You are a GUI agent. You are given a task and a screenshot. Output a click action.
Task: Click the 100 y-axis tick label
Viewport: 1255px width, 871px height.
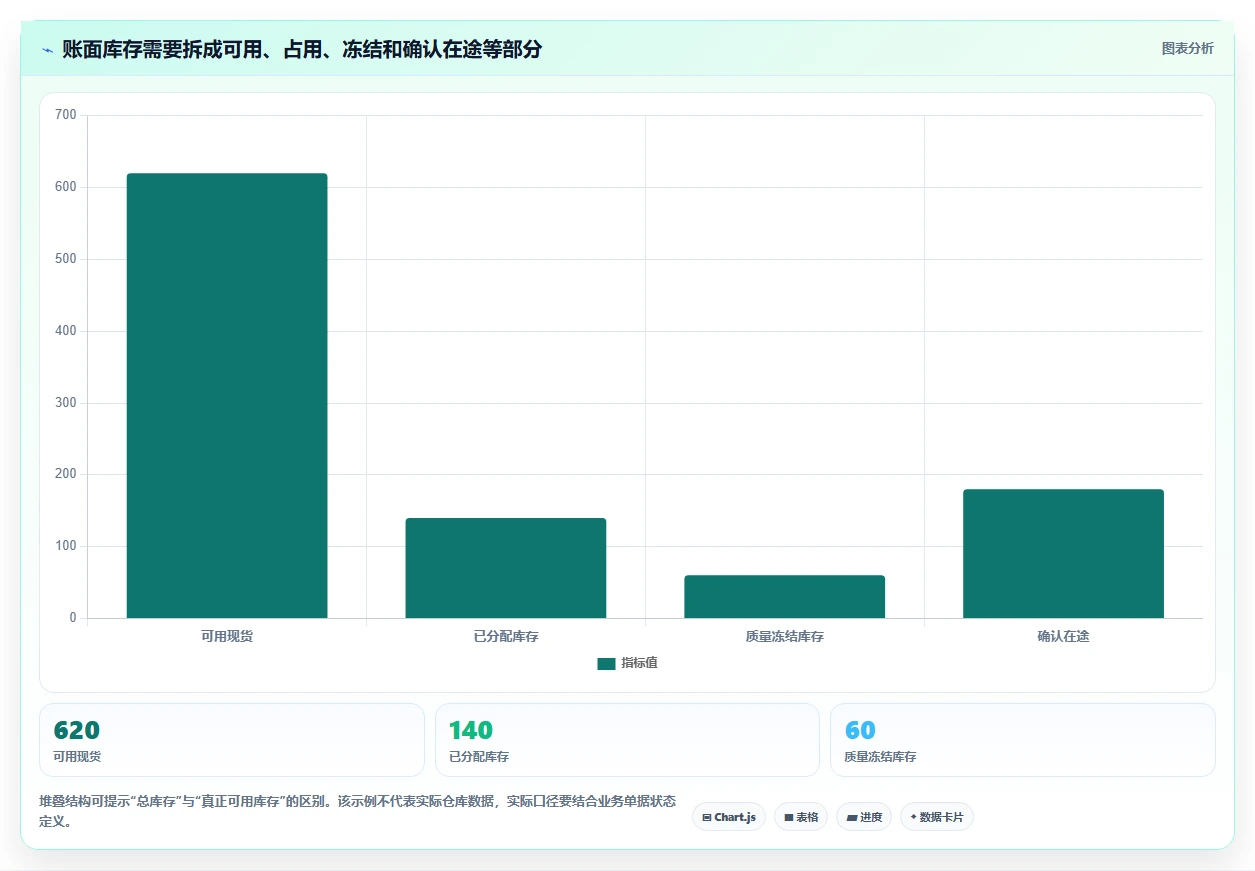(x=66, y=546)
